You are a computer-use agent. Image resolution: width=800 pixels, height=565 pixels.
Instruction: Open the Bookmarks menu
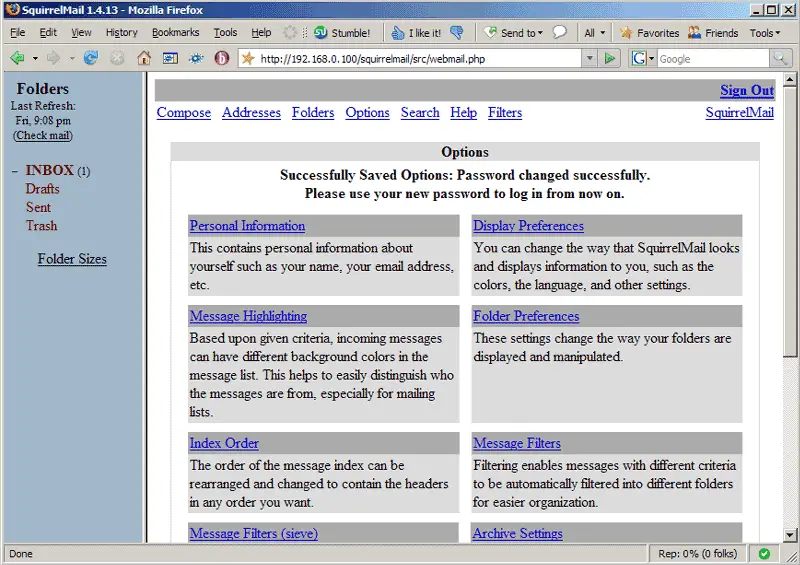[176, 33]
